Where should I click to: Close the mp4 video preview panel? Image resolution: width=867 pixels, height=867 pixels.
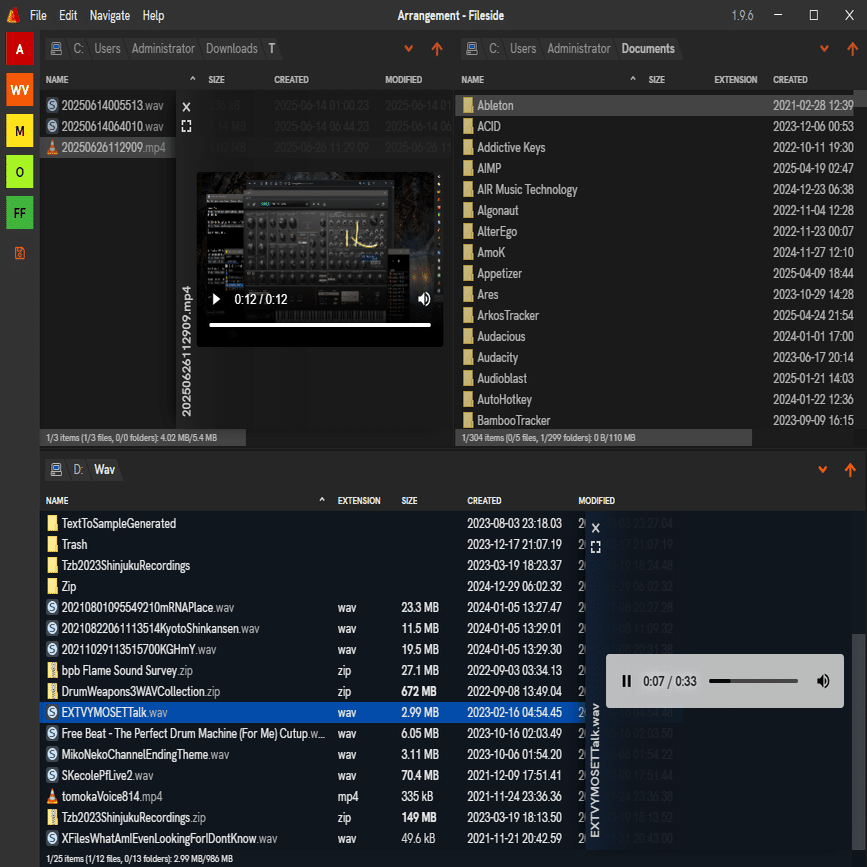click(186, 107)
